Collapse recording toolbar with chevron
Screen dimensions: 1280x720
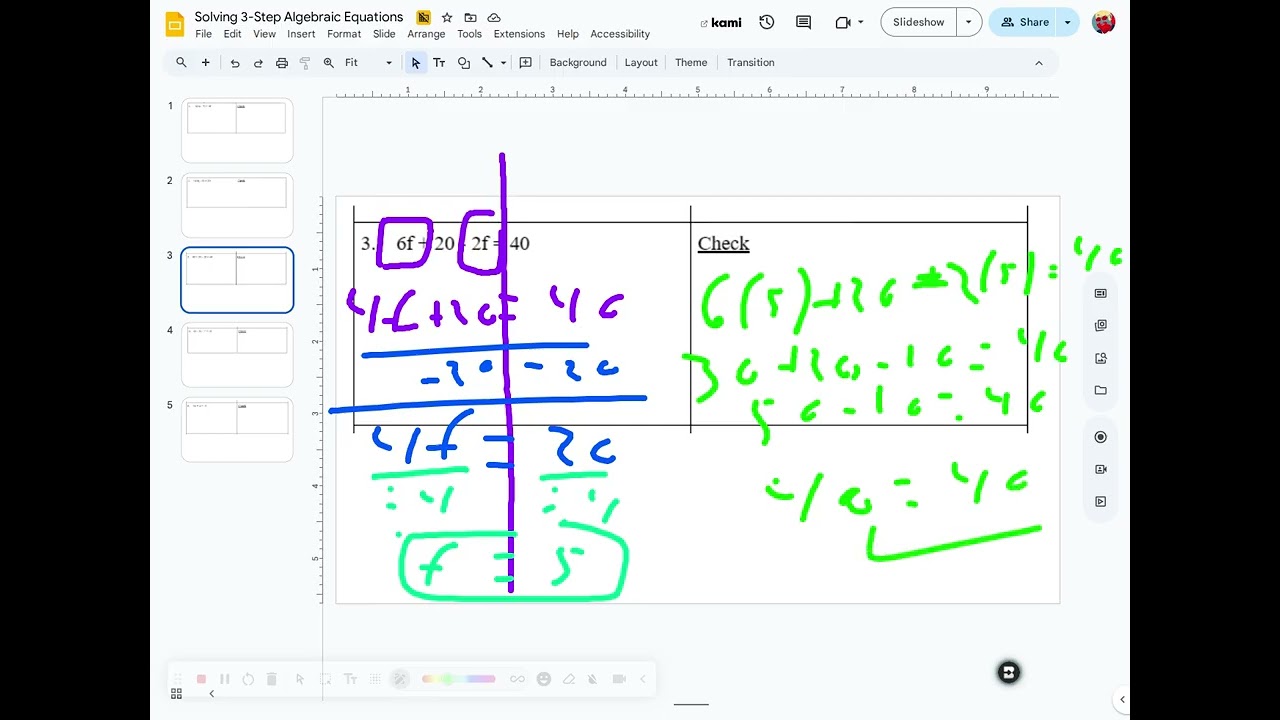coord(643,679)
